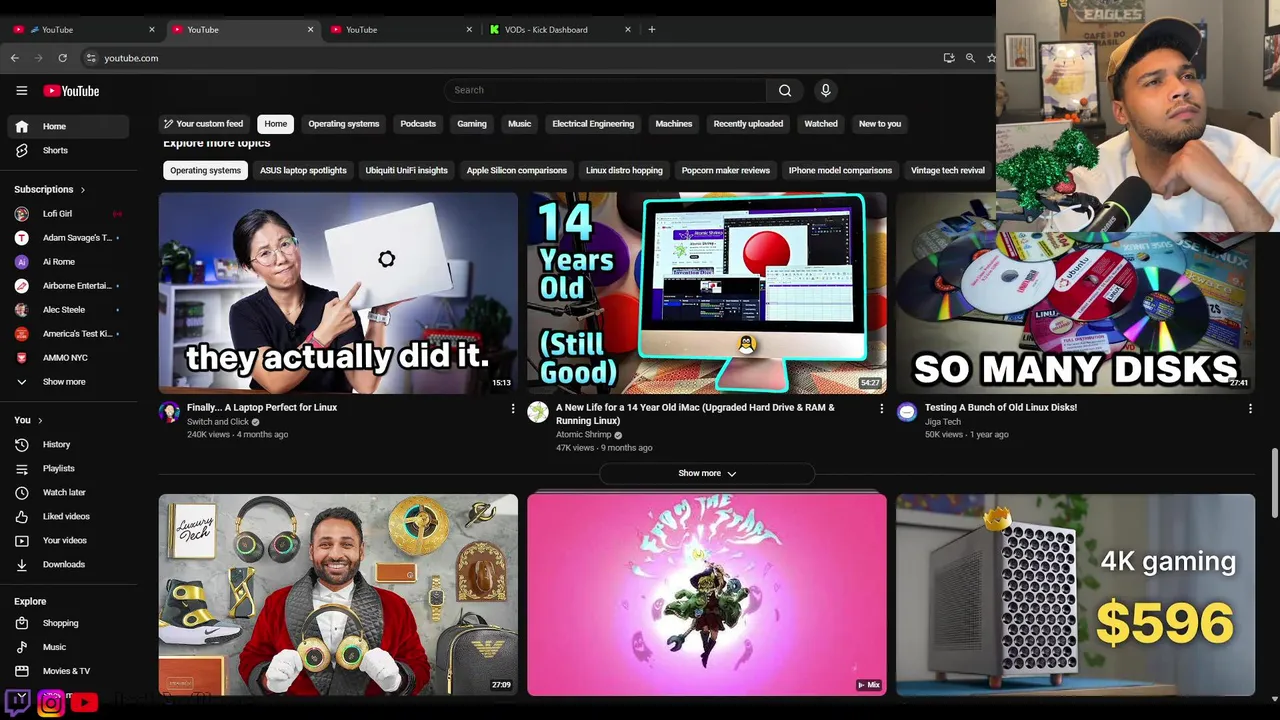Expand Show more subscriptions

coord(68,381)
